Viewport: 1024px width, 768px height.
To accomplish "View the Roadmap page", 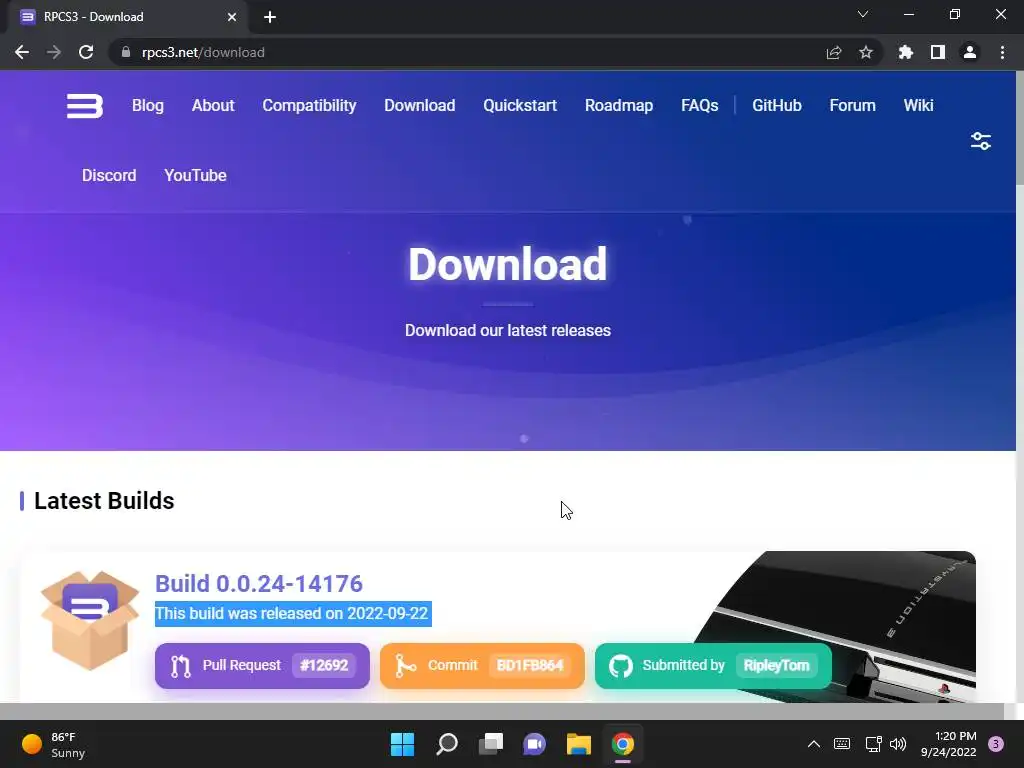I will point(618,106).
